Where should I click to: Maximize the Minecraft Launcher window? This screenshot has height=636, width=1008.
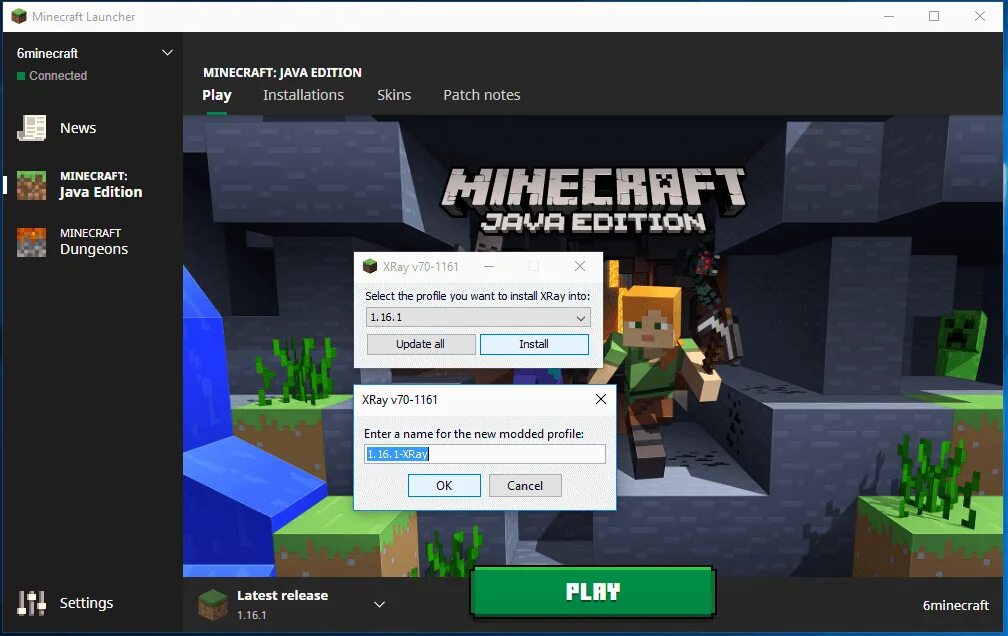coord(934,16)
